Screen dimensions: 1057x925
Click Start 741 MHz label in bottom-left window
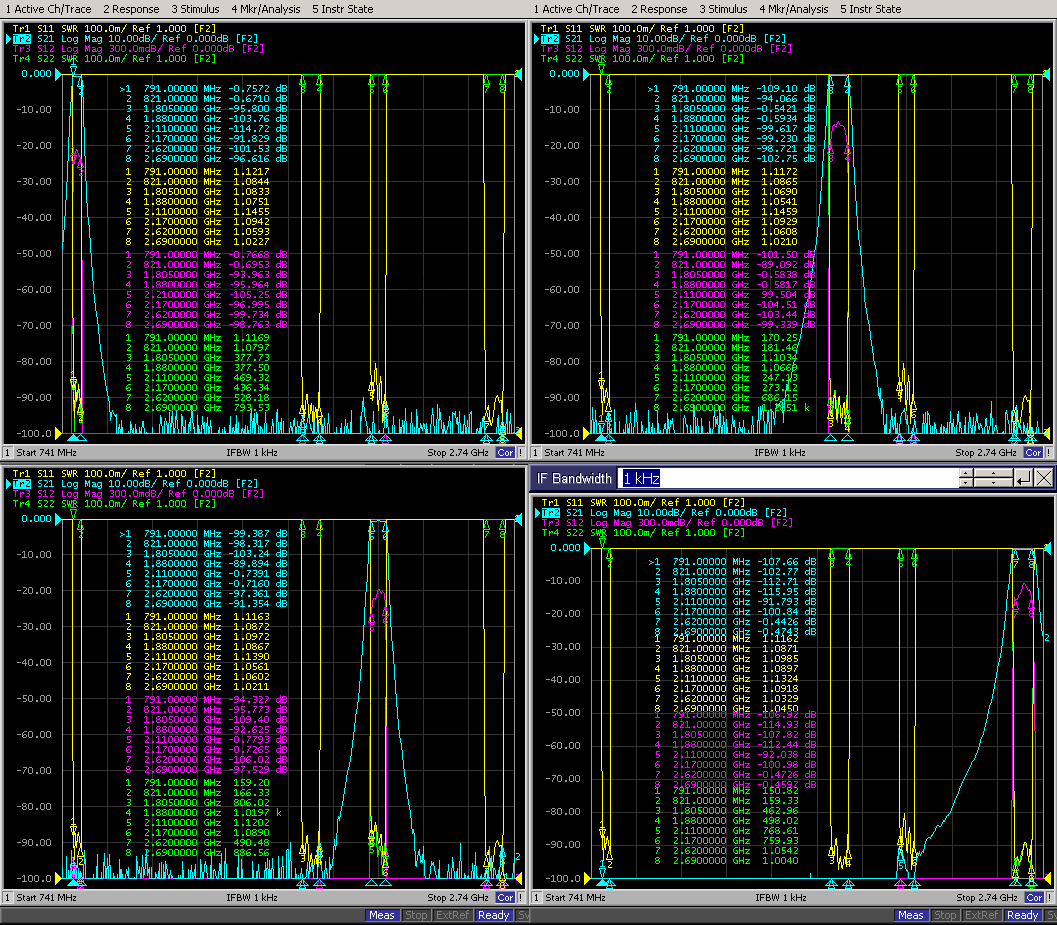47,898
